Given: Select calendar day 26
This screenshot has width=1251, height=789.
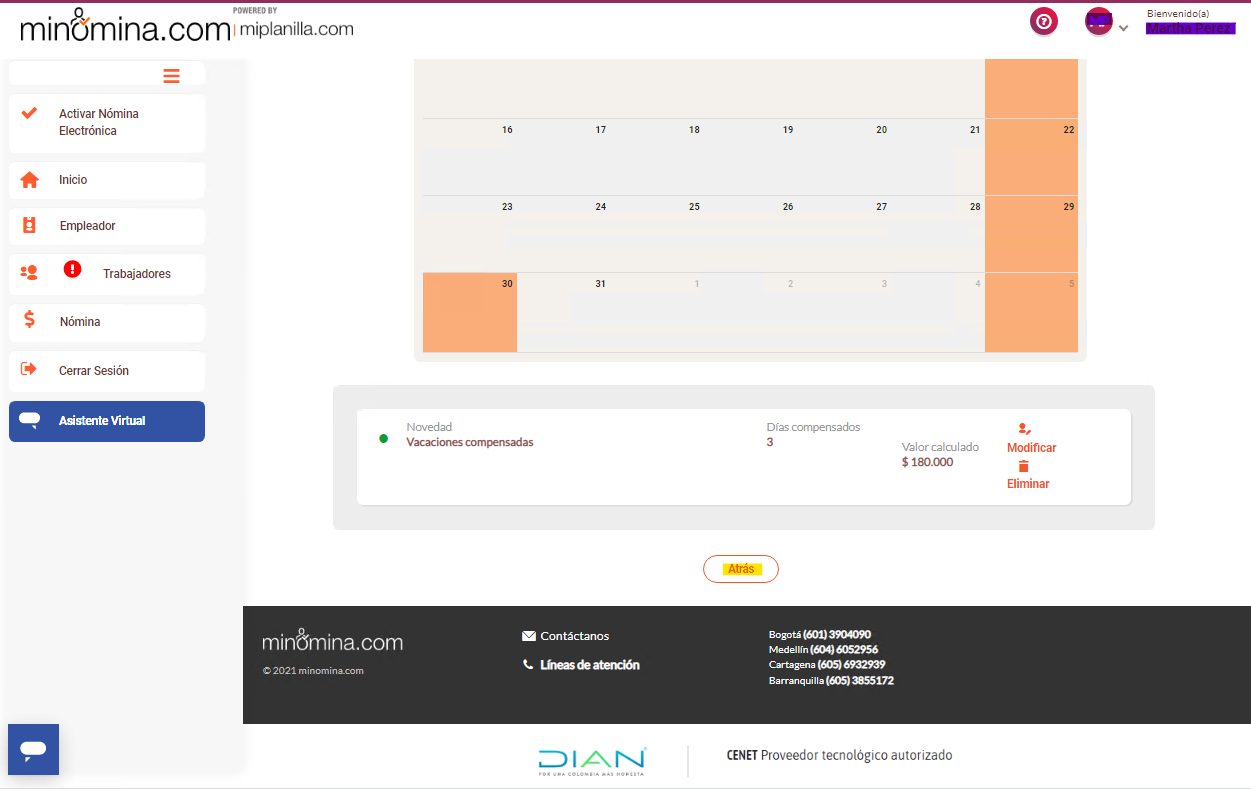Looking at the screenshot, I should tap(751, 234).
